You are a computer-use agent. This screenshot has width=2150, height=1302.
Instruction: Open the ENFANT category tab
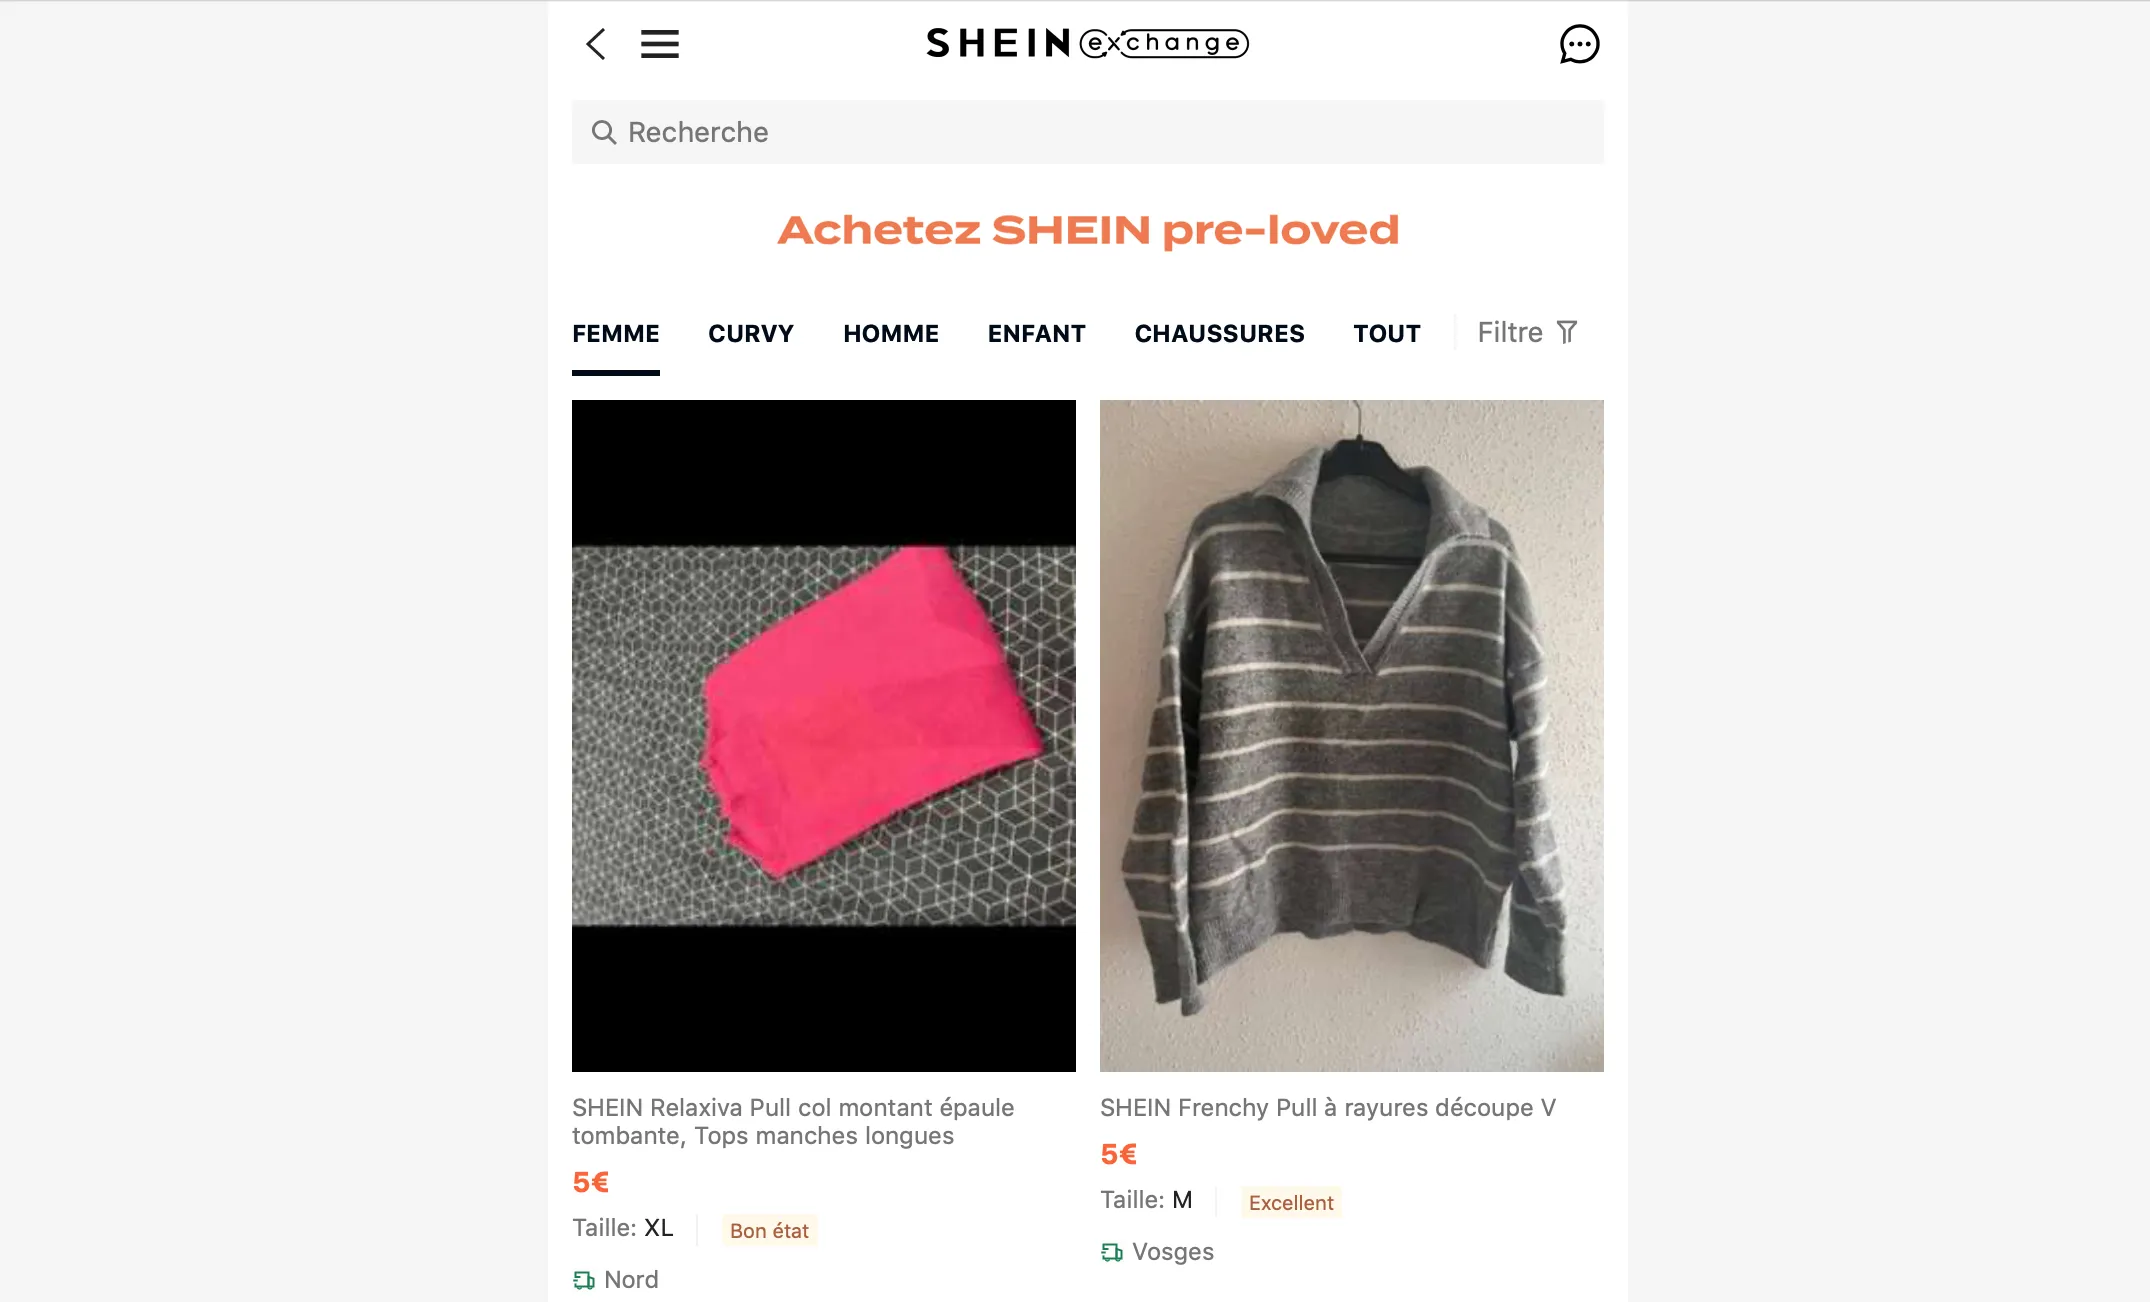click(1037, 334)
